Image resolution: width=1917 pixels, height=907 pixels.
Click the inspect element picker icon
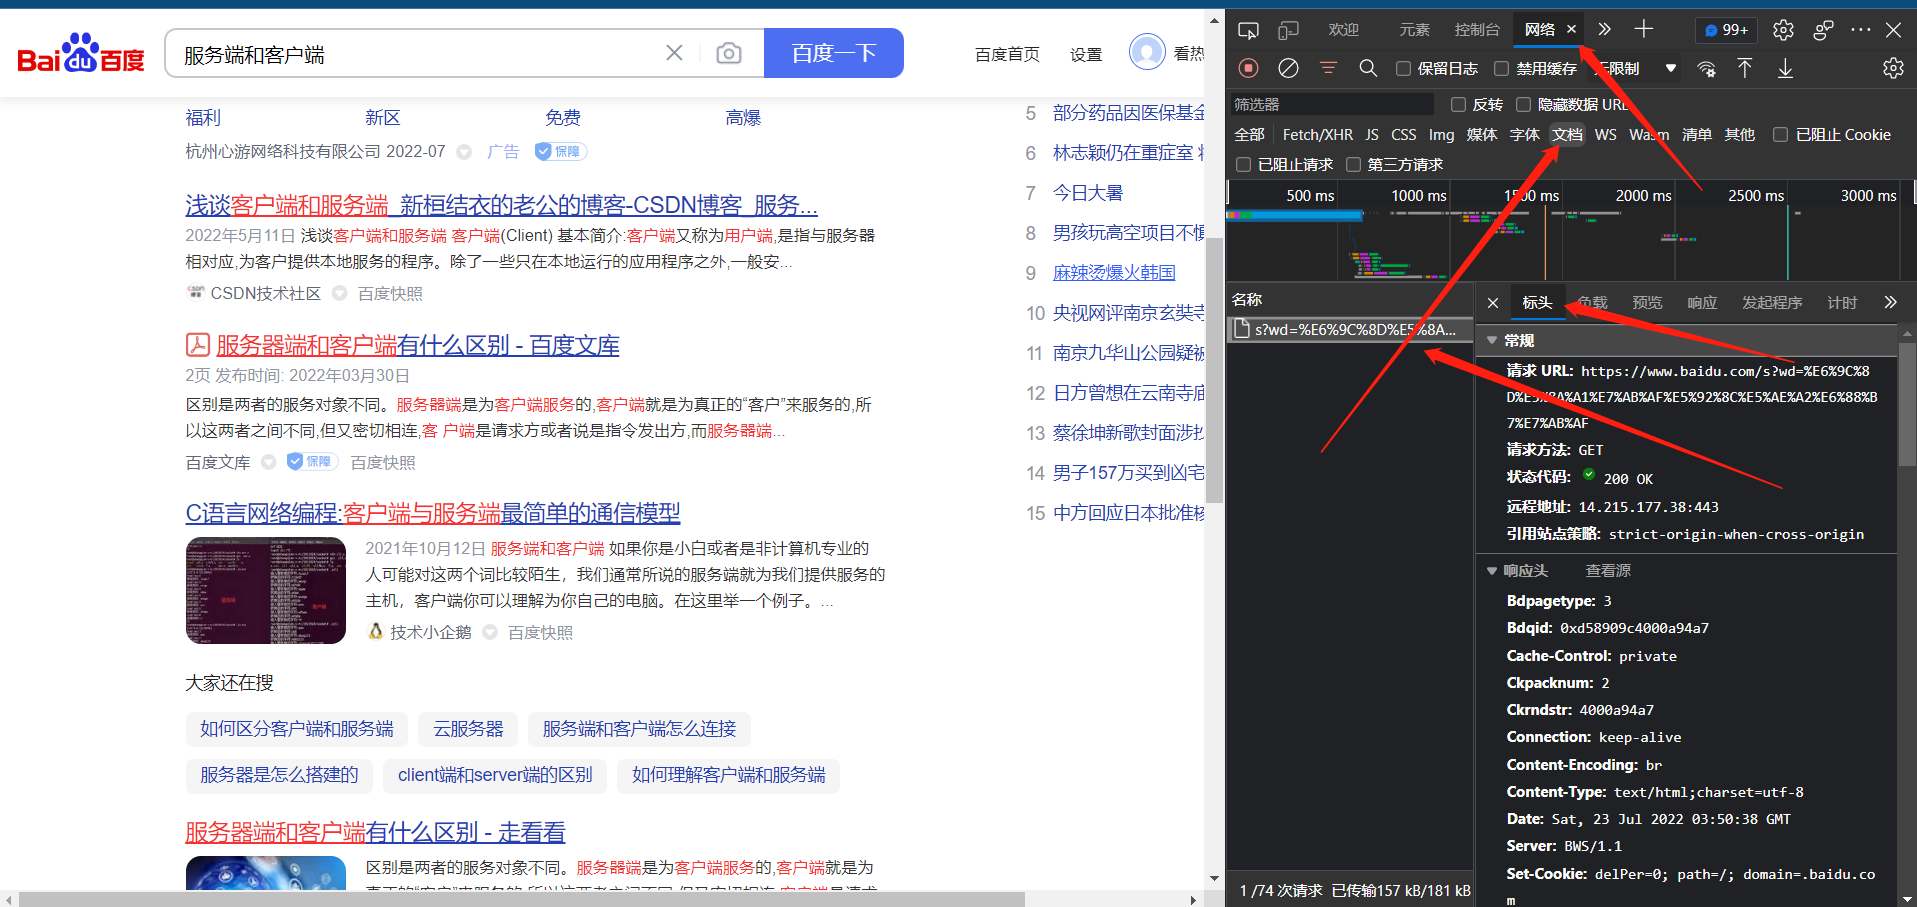click(x=1248, y=30)
